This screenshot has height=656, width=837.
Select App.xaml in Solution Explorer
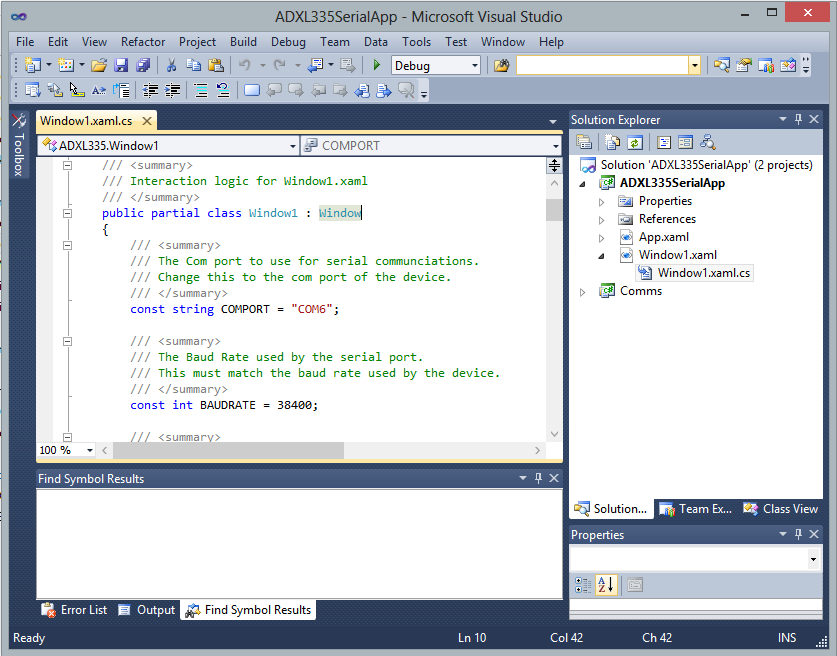click(x=664, y=237)
